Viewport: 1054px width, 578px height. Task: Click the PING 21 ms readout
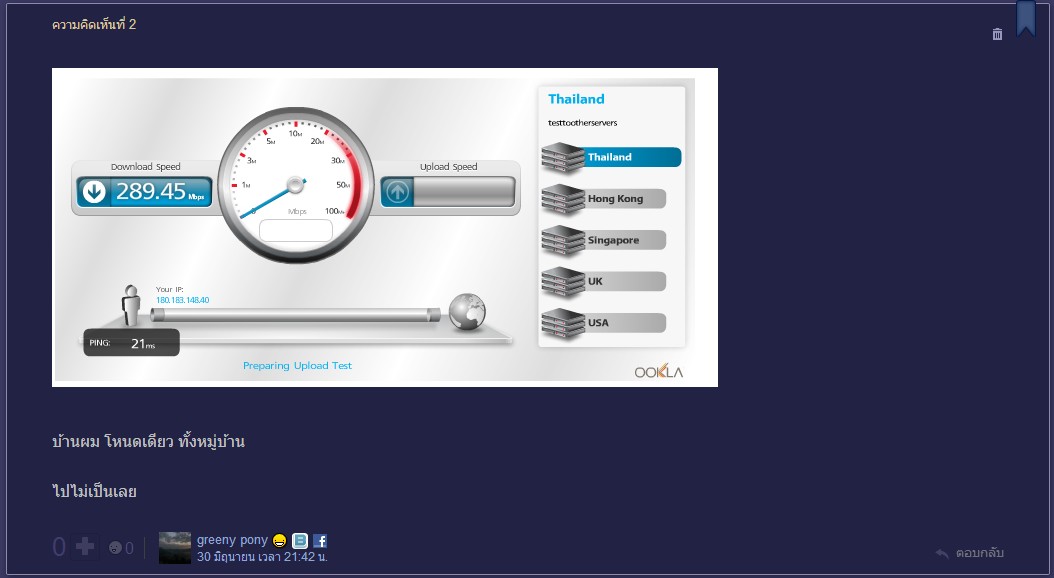pos(131,343)
